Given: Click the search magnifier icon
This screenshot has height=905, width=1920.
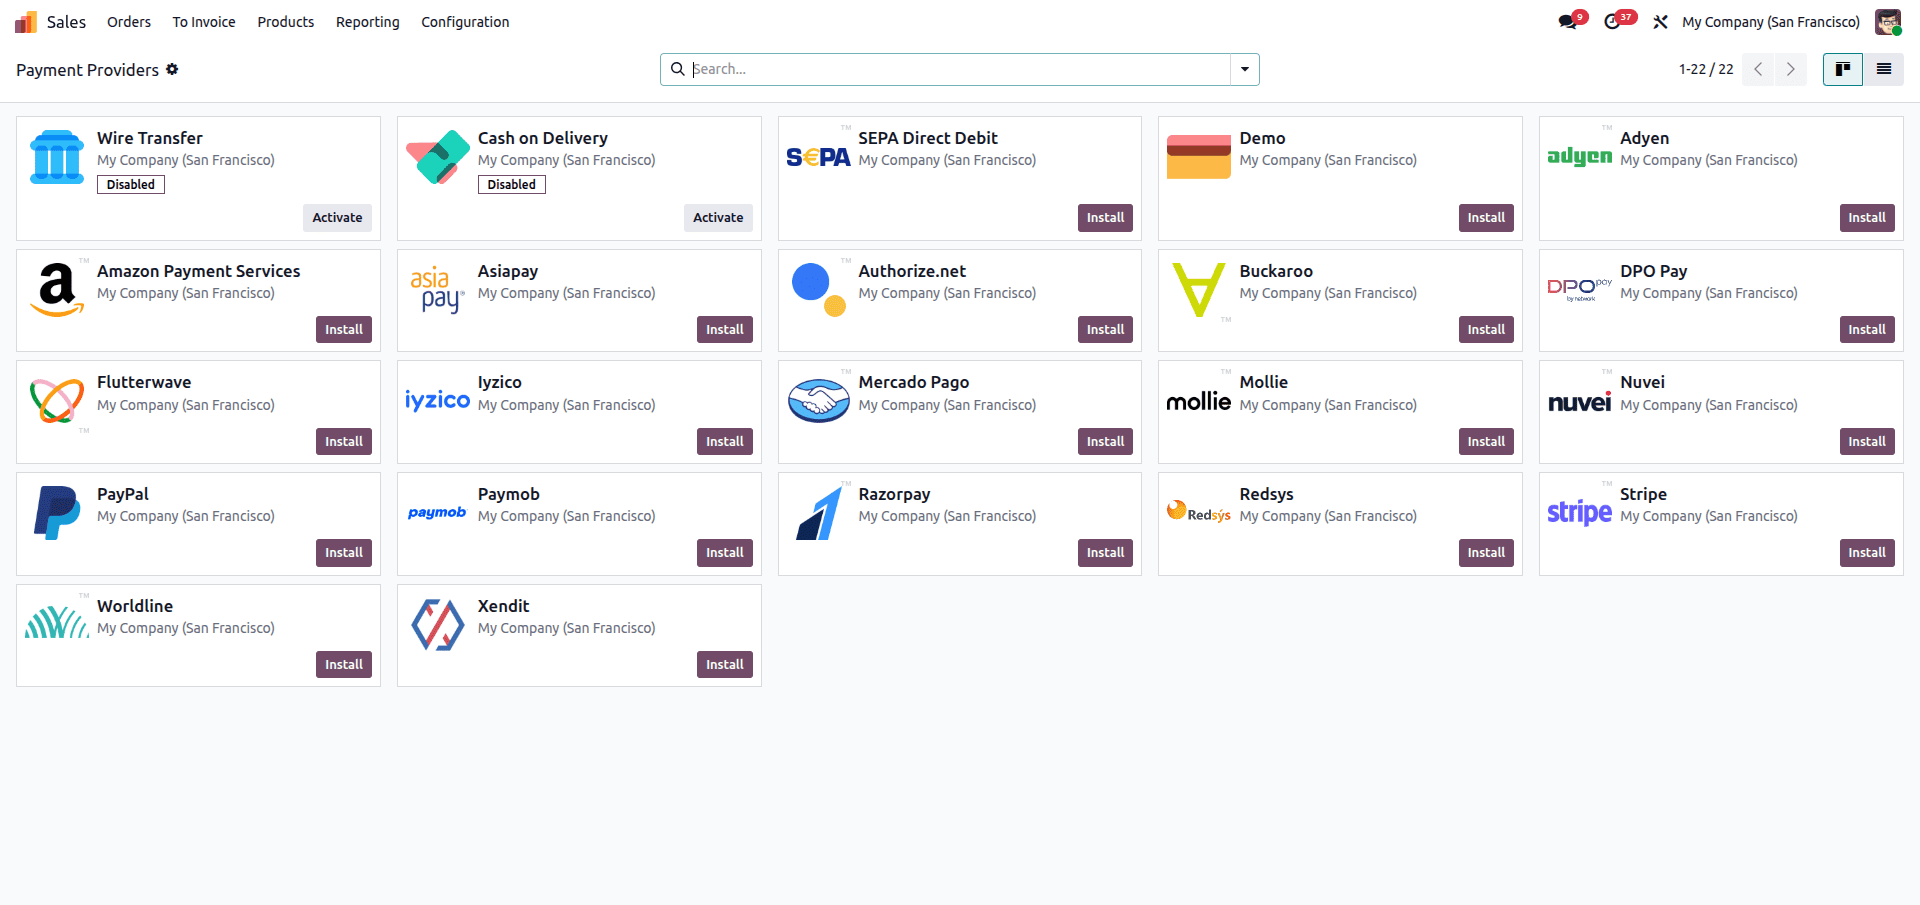Looking at the screenshot, I should point(678,69).
